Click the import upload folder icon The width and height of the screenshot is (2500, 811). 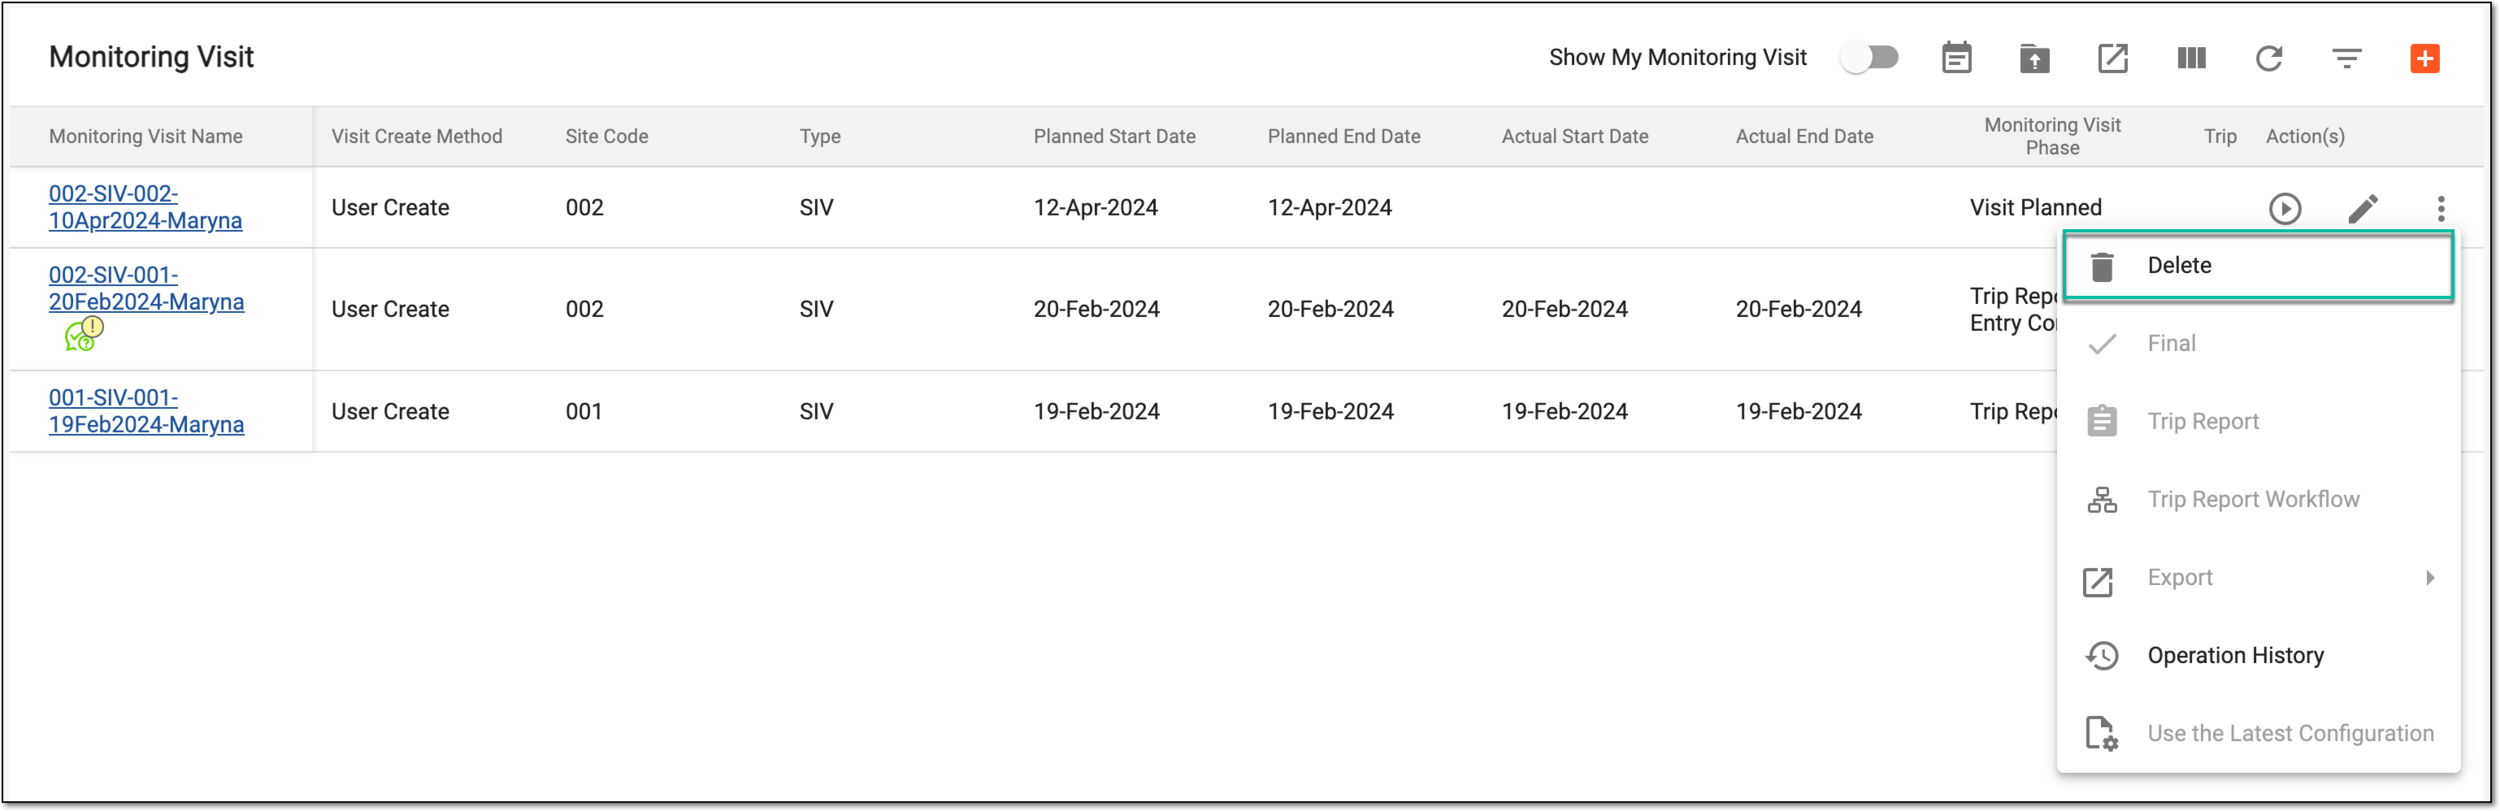(x=2035, y=59)
